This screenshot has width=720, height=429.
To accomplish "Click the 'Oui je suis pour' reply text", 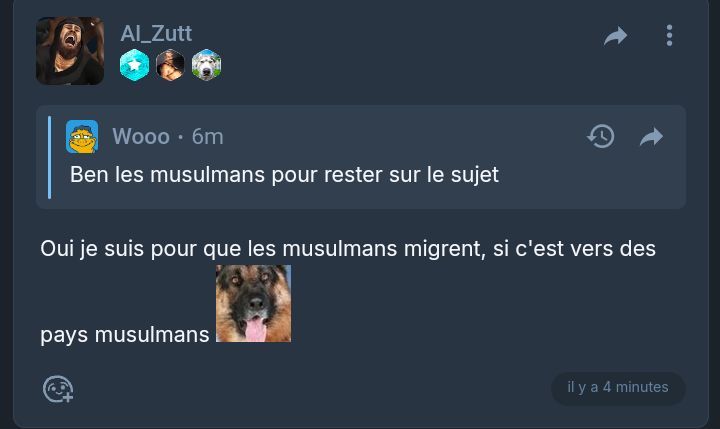I will 348,248.
